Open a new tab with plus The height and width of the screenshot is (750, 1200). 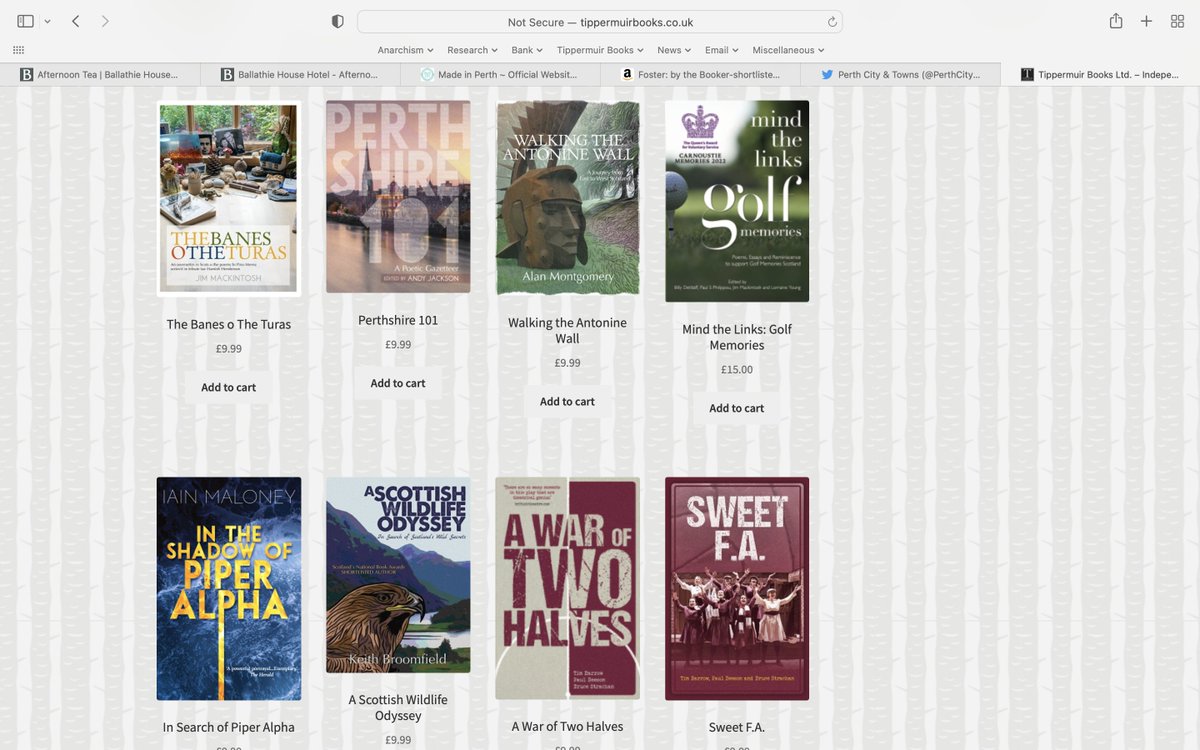tap(1147, 21)
